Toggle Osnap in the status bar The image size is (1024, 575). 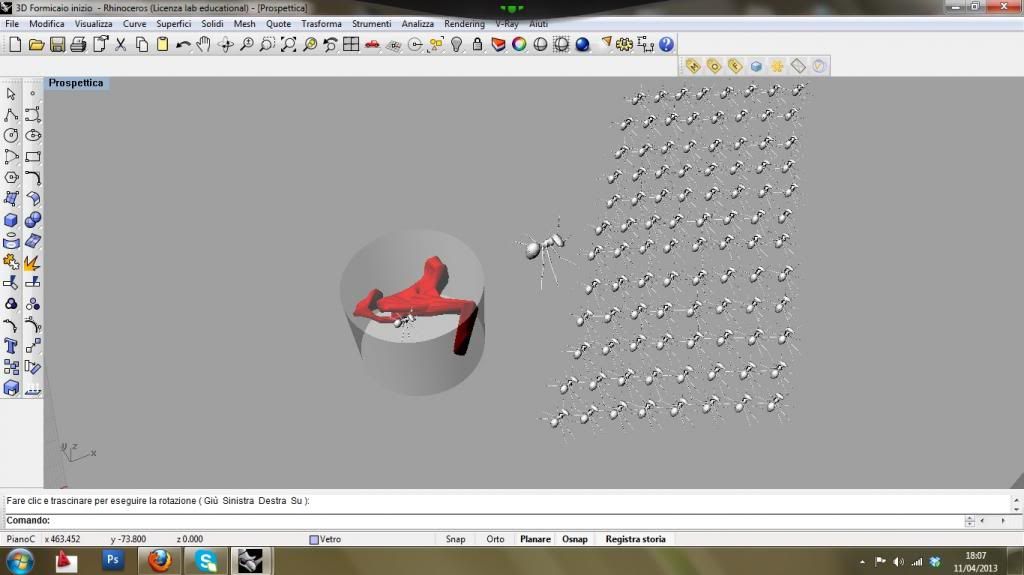[x=575, y=539]
